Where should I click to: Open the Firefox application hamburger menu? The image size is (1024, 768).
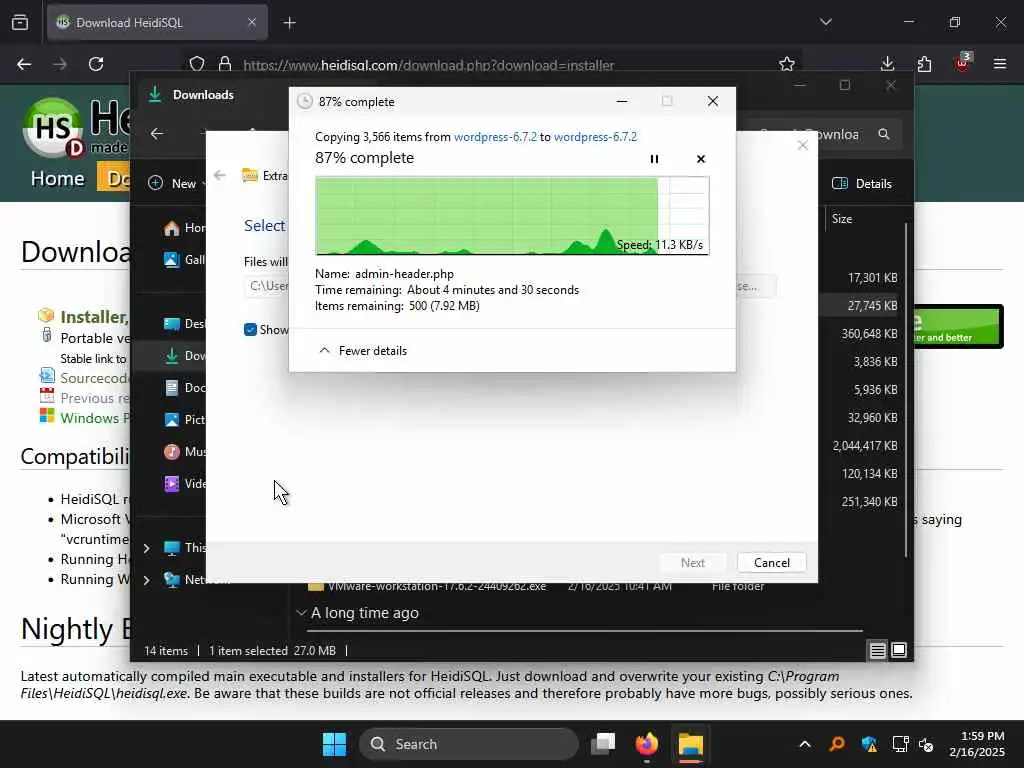click(1000, 64)
